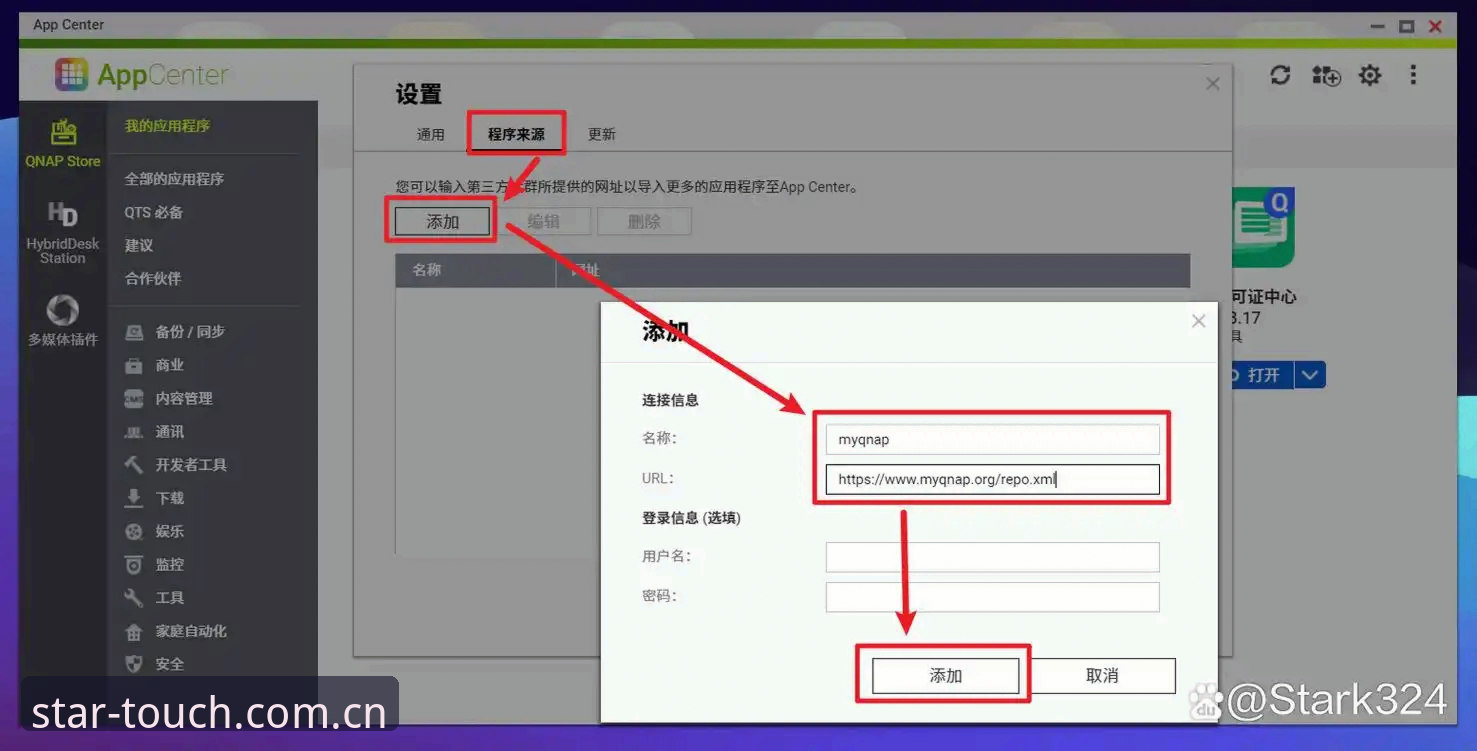Open 全部的应用程序 list
Screen dimensions: 1477x751
[174, 179]
